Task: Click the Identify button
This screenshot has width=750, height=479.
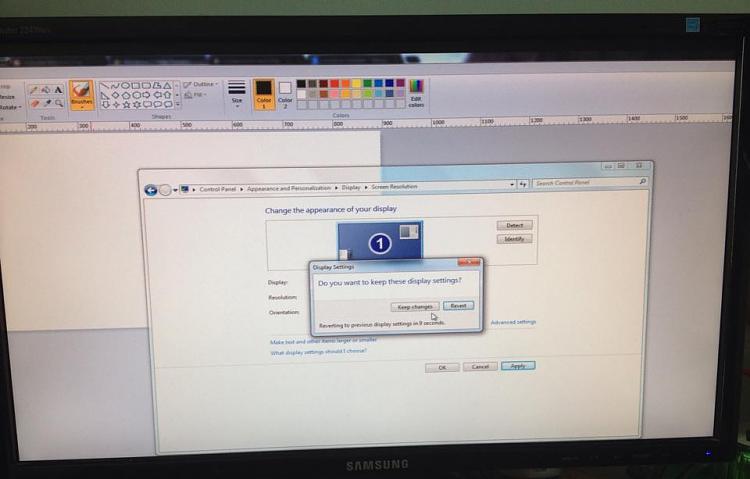Action: coord(514,239)
